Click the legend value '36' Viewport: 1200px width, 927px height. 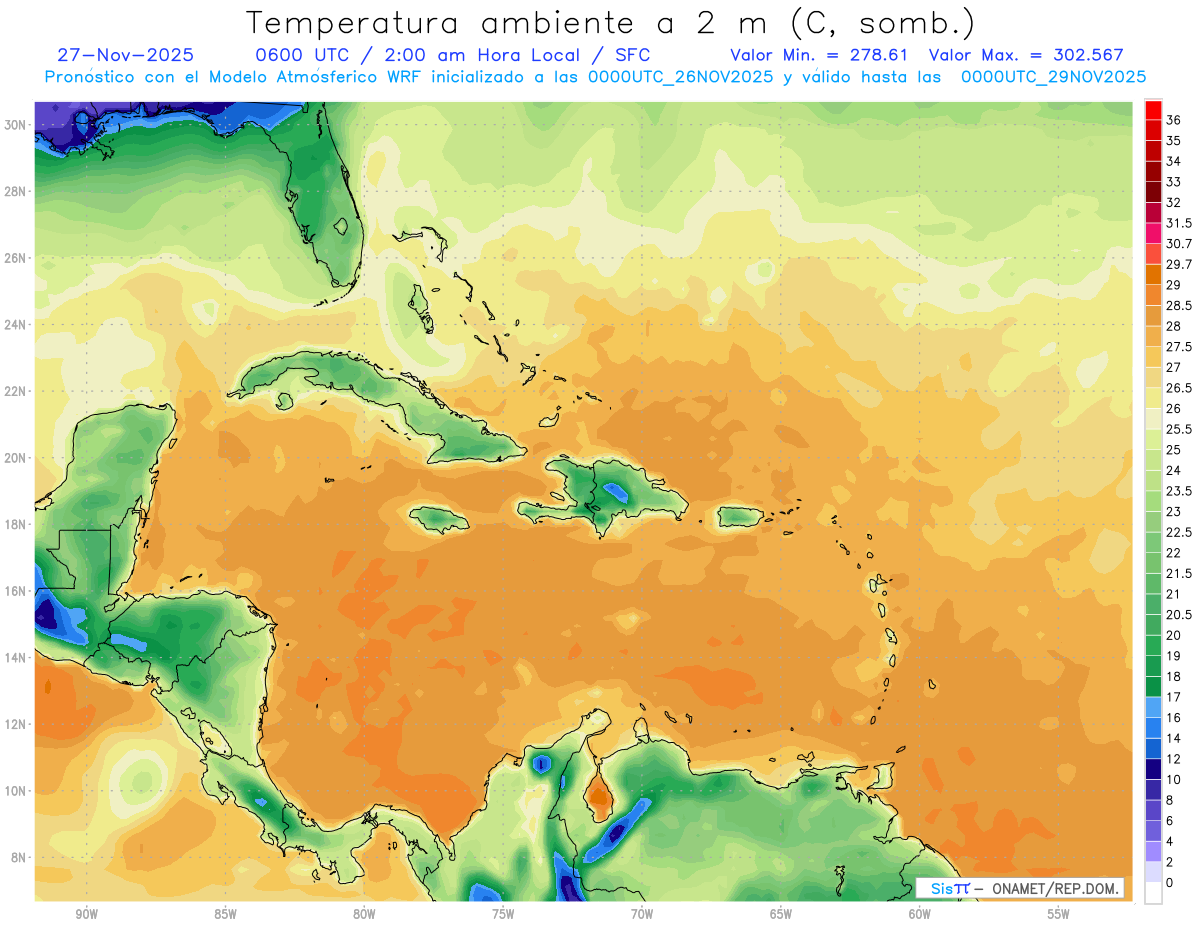(x=1174, y=120)
